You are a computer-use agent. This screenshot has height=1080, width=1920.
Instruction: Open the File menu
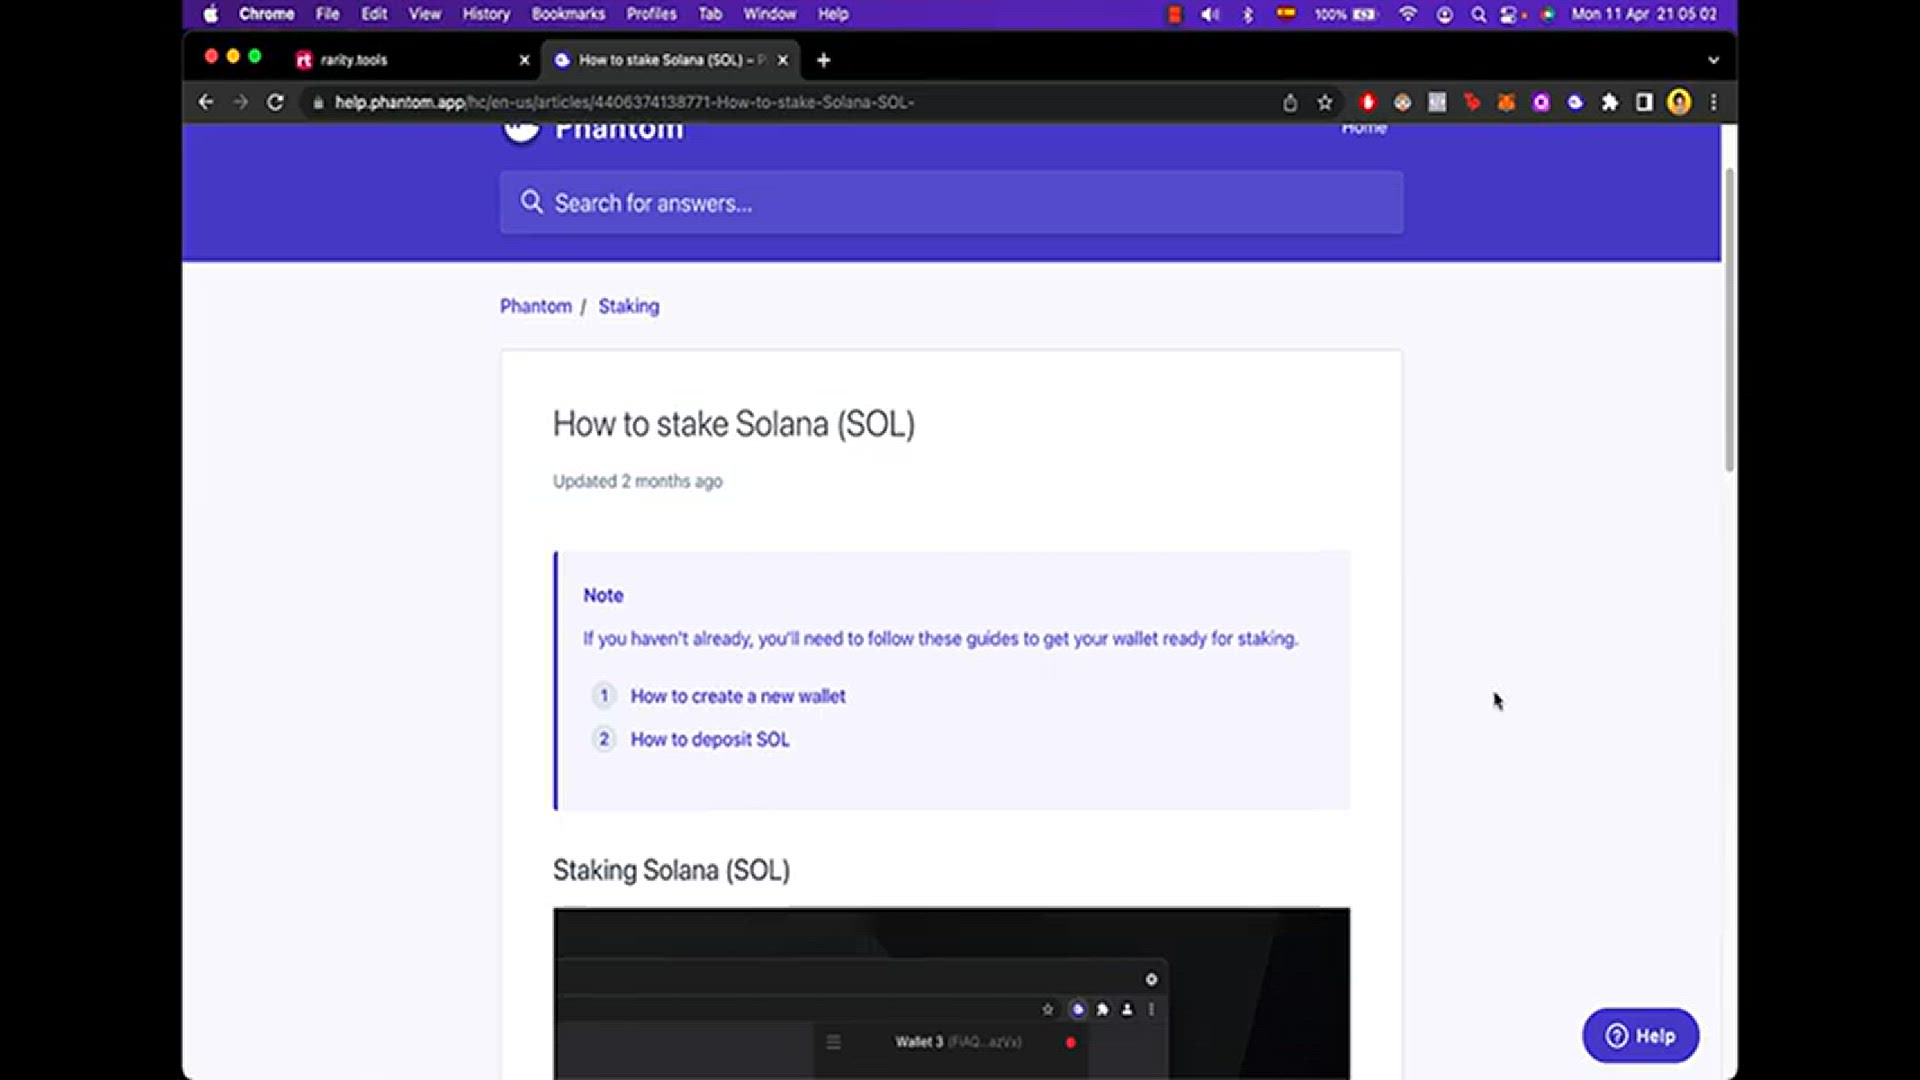tap(327, 14)
